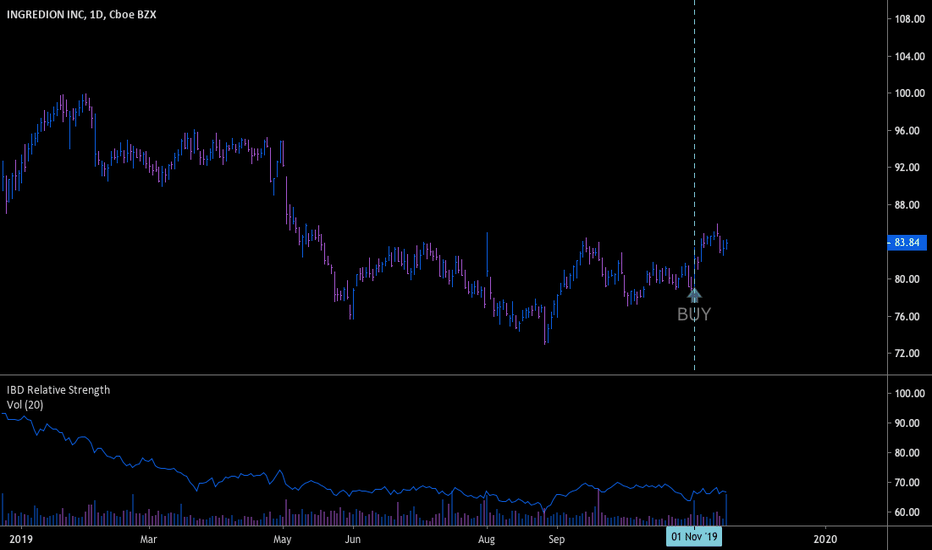Click the 90.00 label on indicator axis
932x550 pixels.
[907, 423]
